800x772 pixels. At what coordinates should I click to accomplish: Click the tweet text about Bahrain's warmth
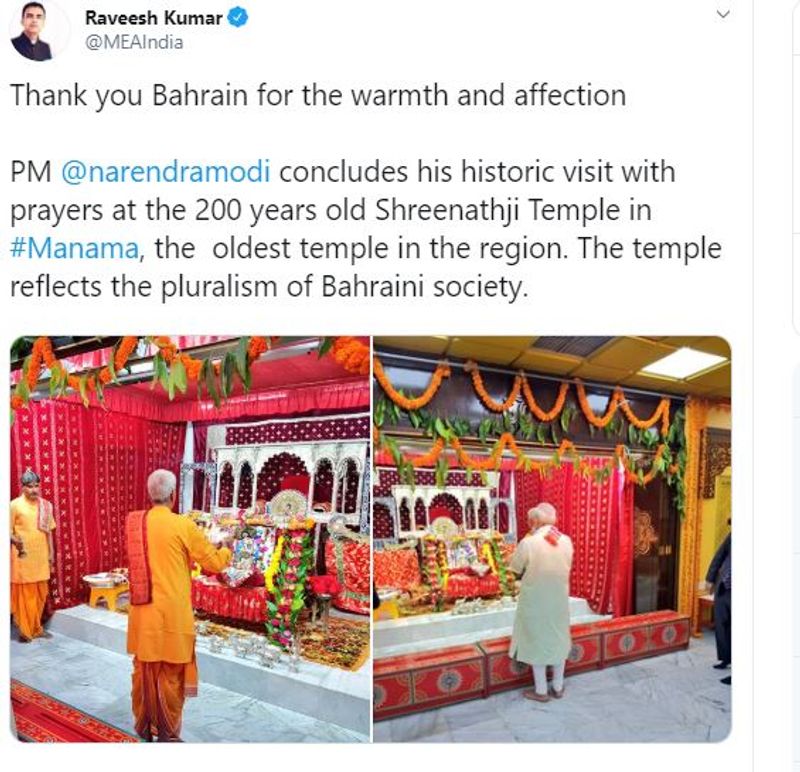tap(318, 95)
